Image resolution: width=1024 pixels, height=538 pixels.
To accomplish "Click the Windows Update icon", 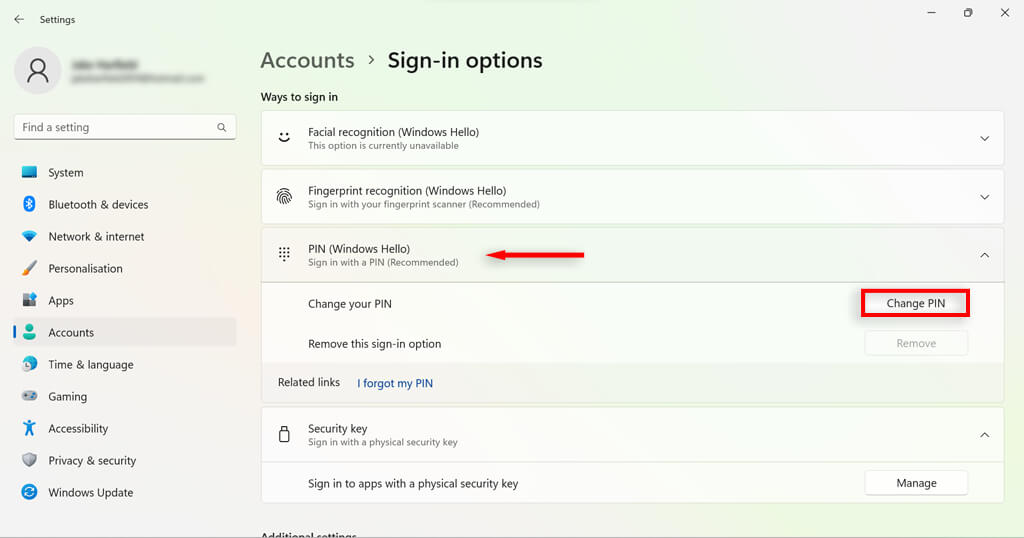I will click(29, 492).
